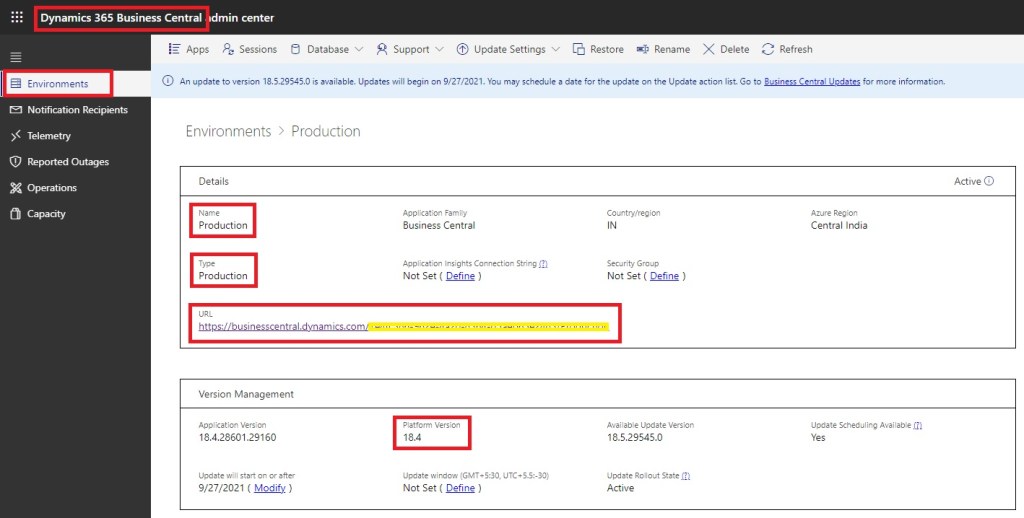Image resolution: width=1024 pixels, height=518 pixels.
Task: Collapse the sidebar hamburger menu
Action: point(16,57)
